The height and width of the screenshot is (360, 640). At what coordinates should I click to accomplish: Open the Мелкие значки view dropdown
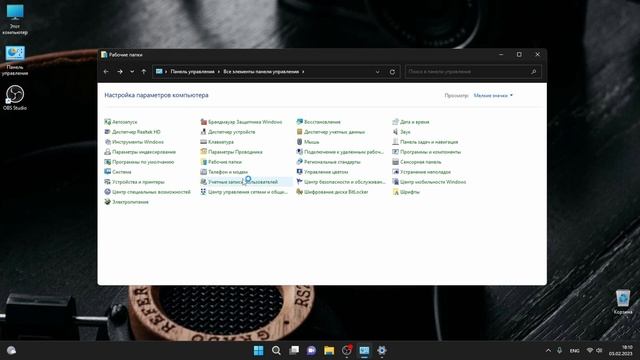click(493, 96)
